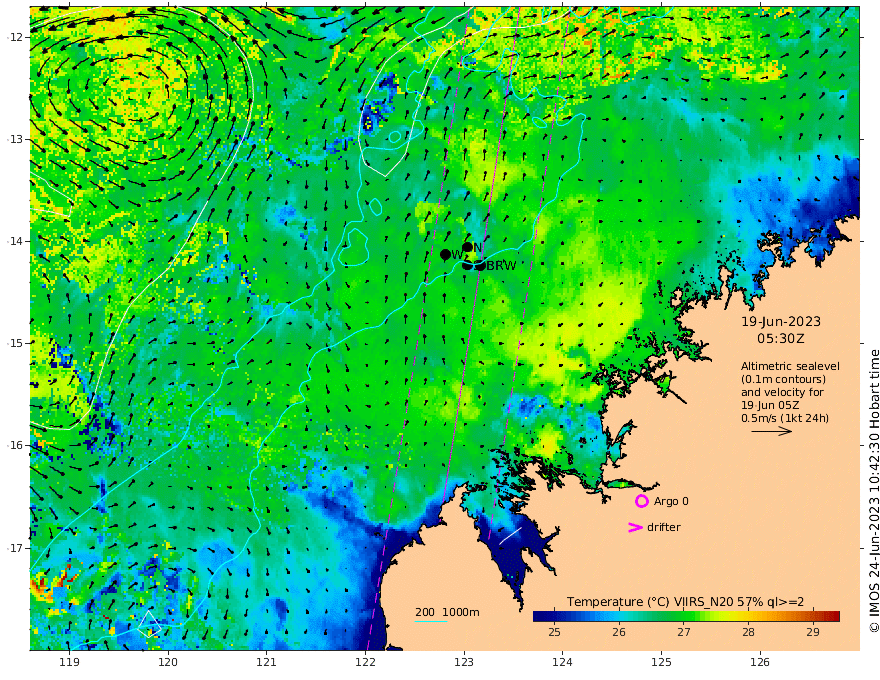The height and width of the screenshot is (680, 880).
Task: Click longitude axis label 126
Action: [760, 662]
